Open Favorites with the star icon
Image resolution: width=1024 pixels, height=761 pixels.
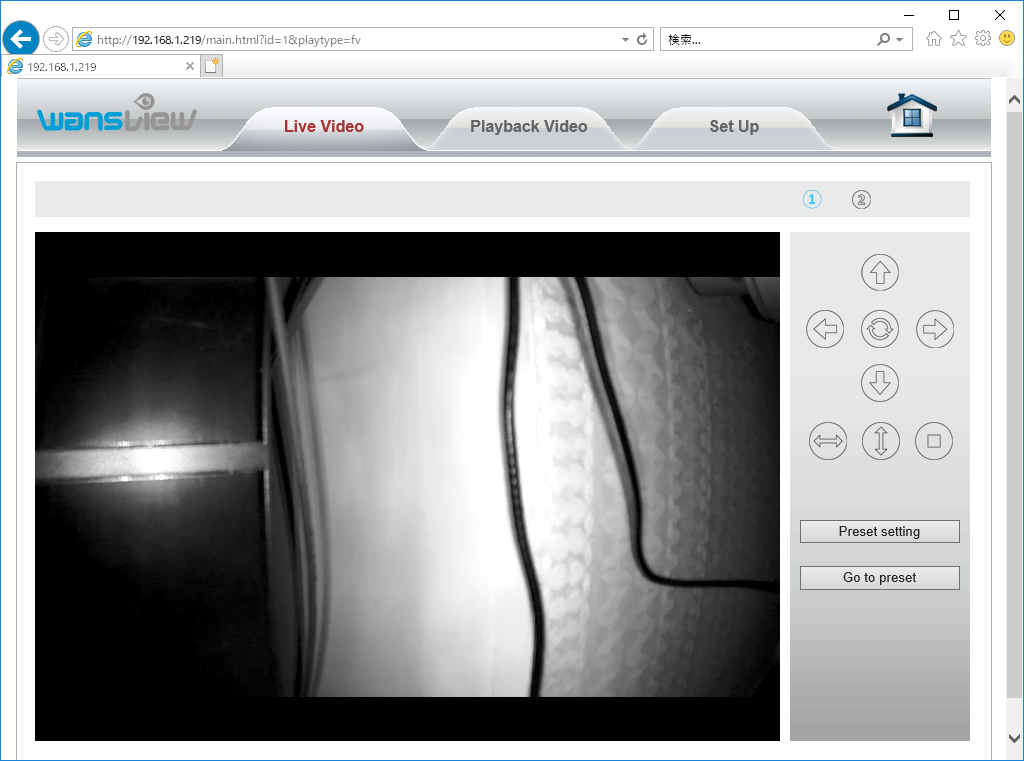point(958,39)
